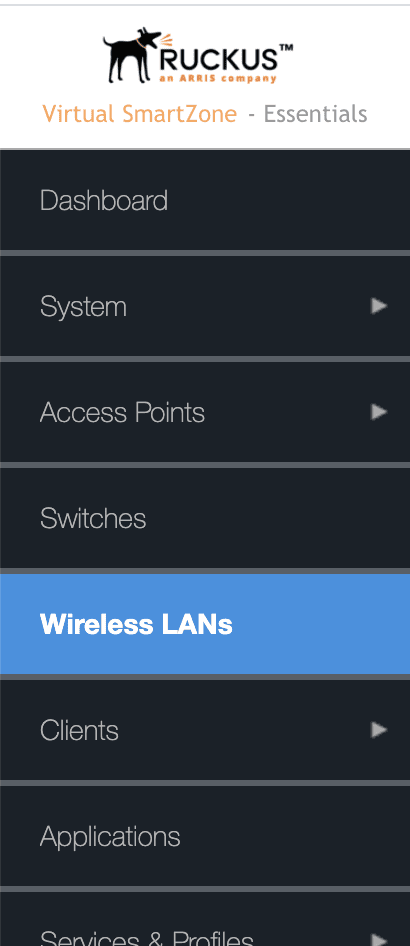This screenshot has width=410, height=946.
Task: Expand the Access Points submenu arrow
Action: (x=379, y=412)
